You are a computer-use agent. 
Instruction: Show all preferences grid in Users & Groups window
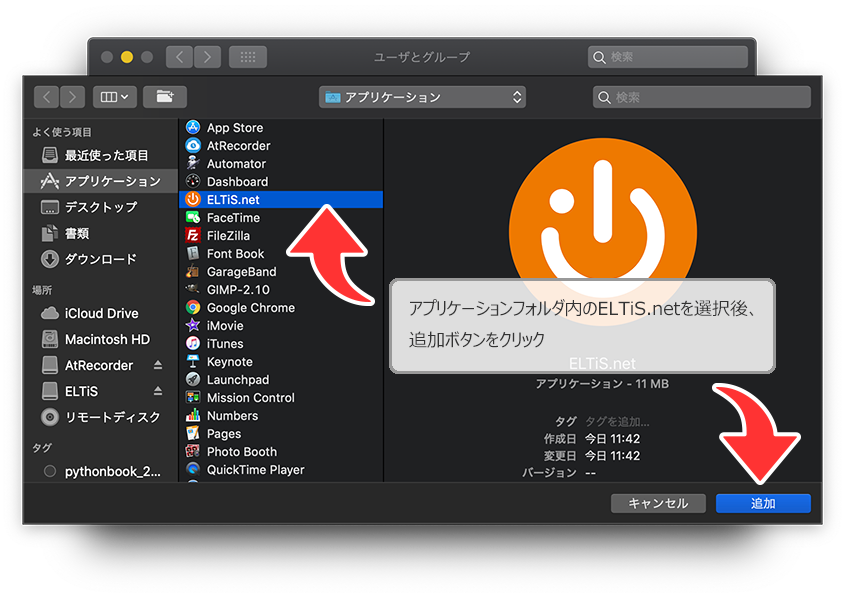[x=248, y=57]
